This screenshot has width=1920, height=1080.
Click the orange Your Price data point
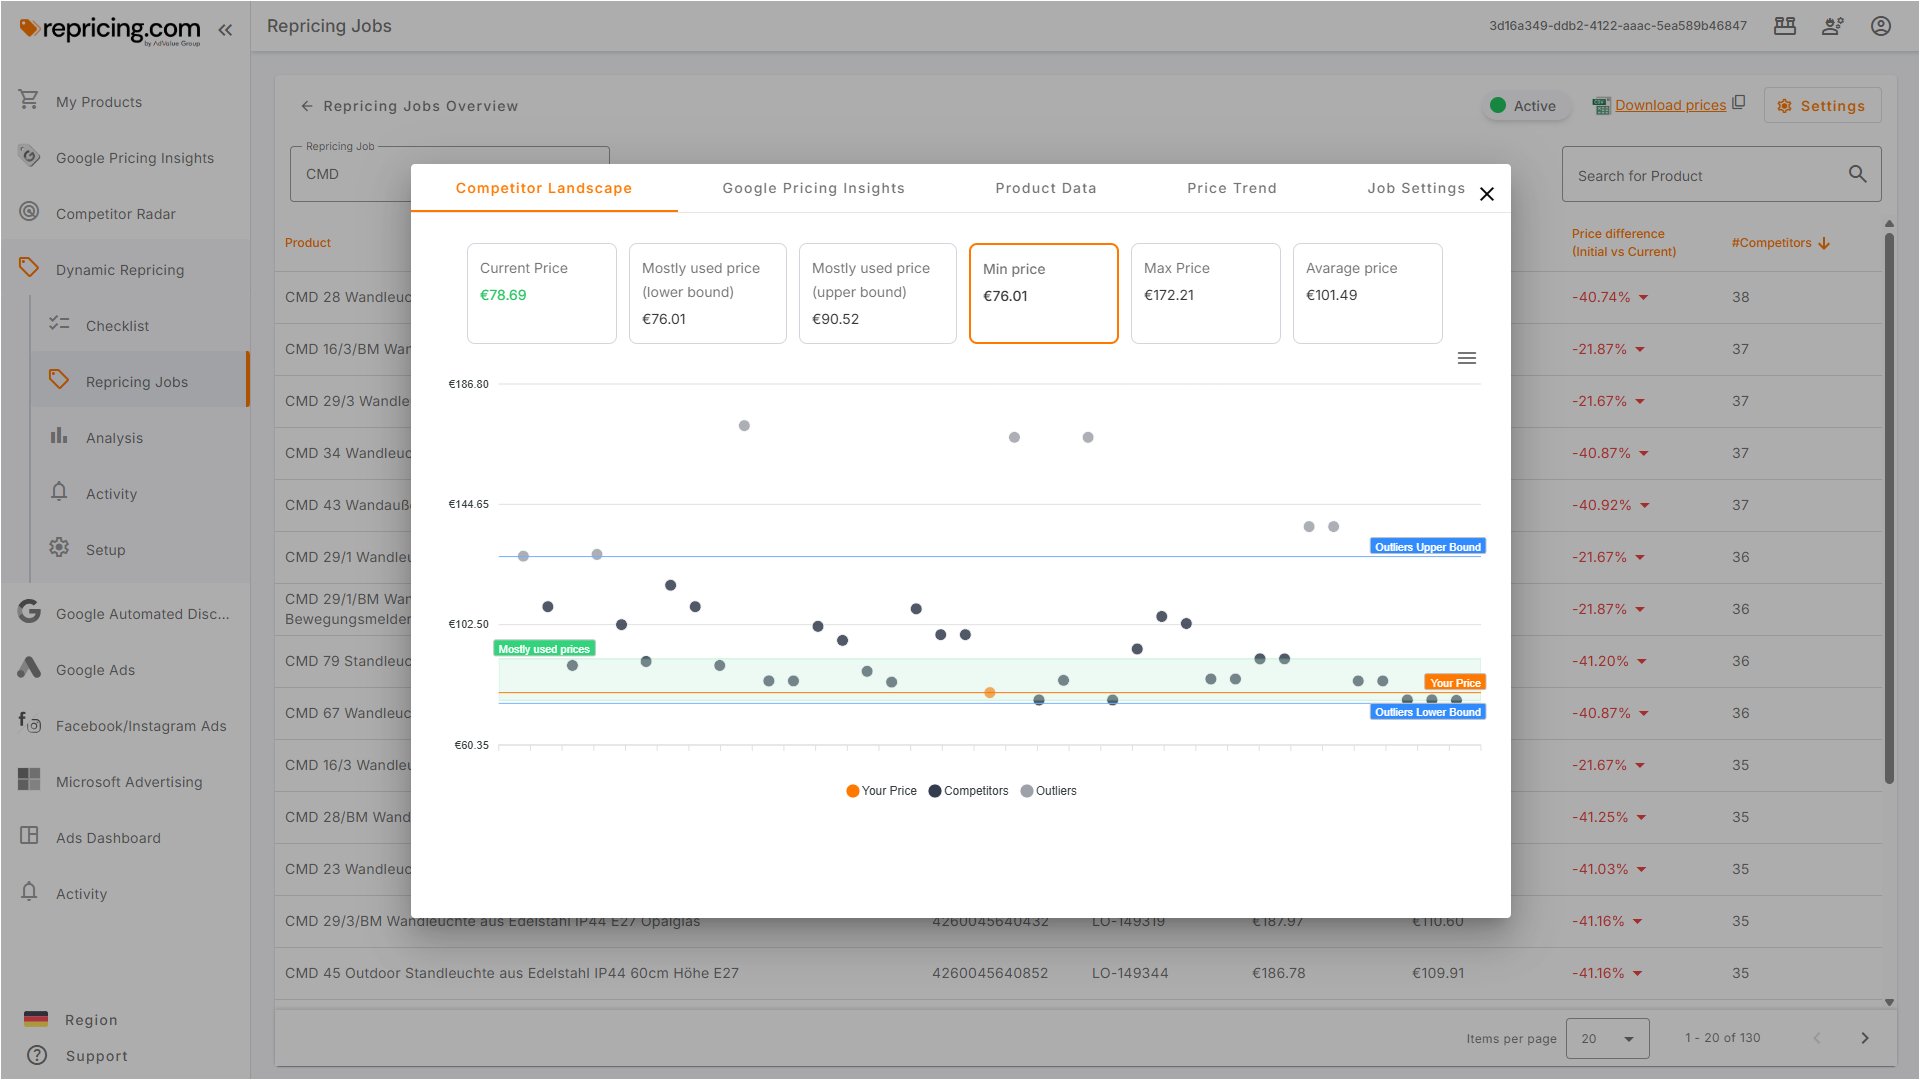click(989, 693)
